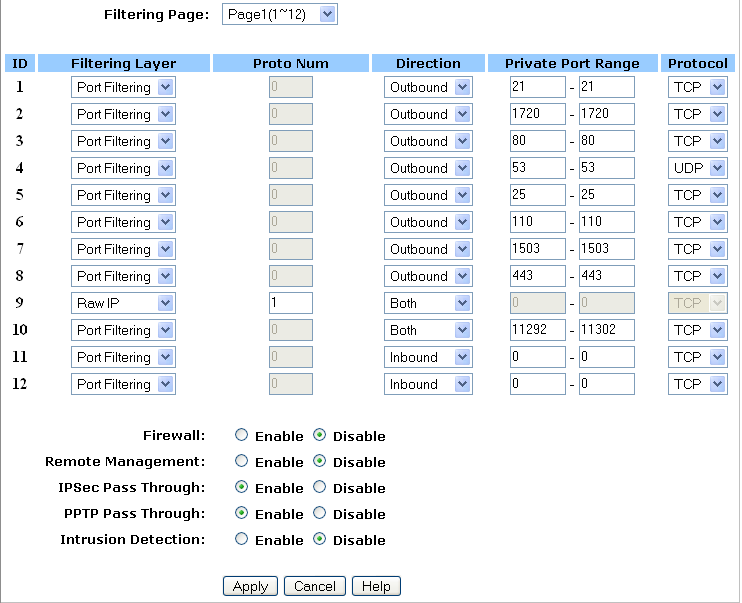
Task: Open Direction dropdown for rule 4
Action: [x=428, y=168]
